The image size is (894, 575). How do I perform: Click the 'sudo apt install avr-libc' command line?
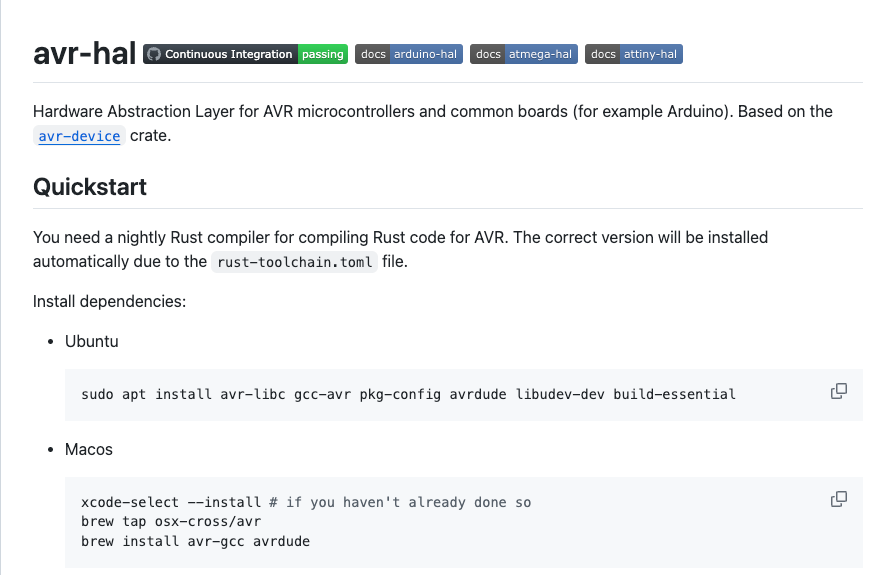coord(408,394)
